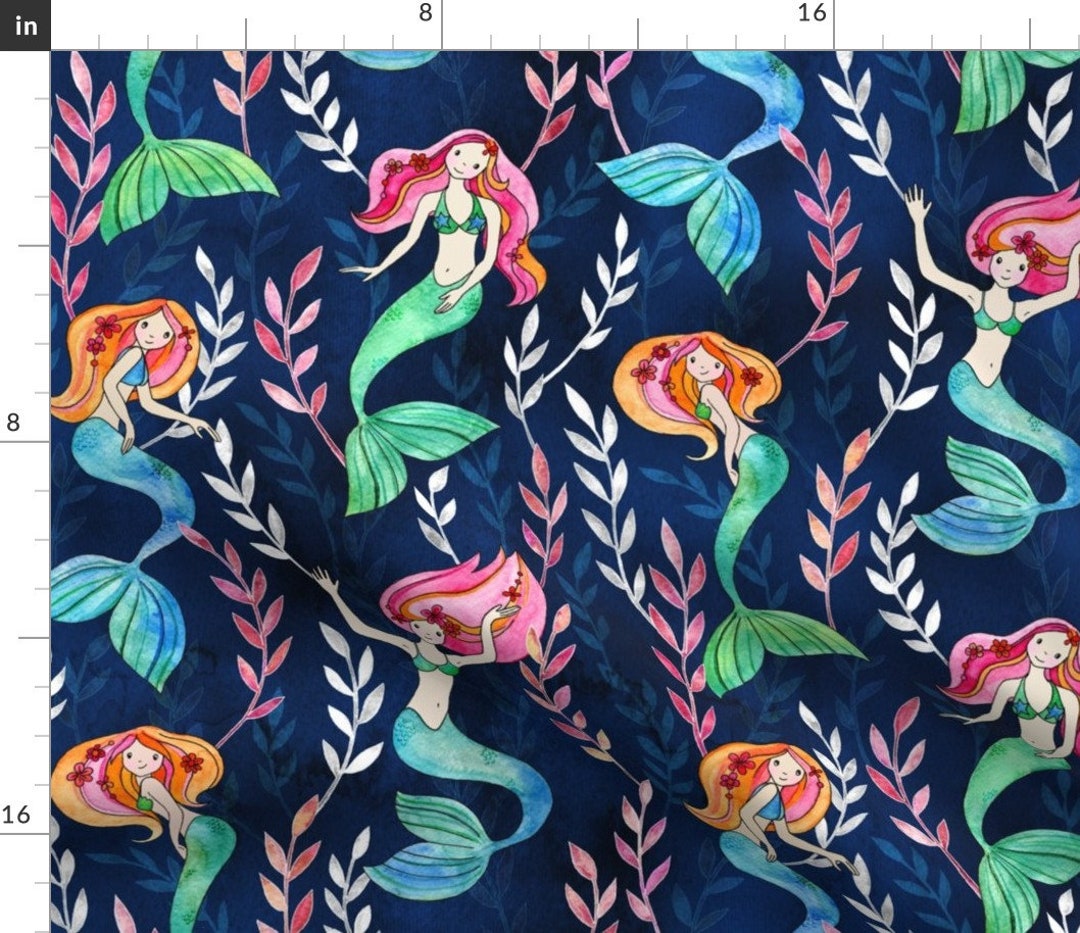
Task: Toggle the number 8 on the top ruler
Action: tap(424, 14)
